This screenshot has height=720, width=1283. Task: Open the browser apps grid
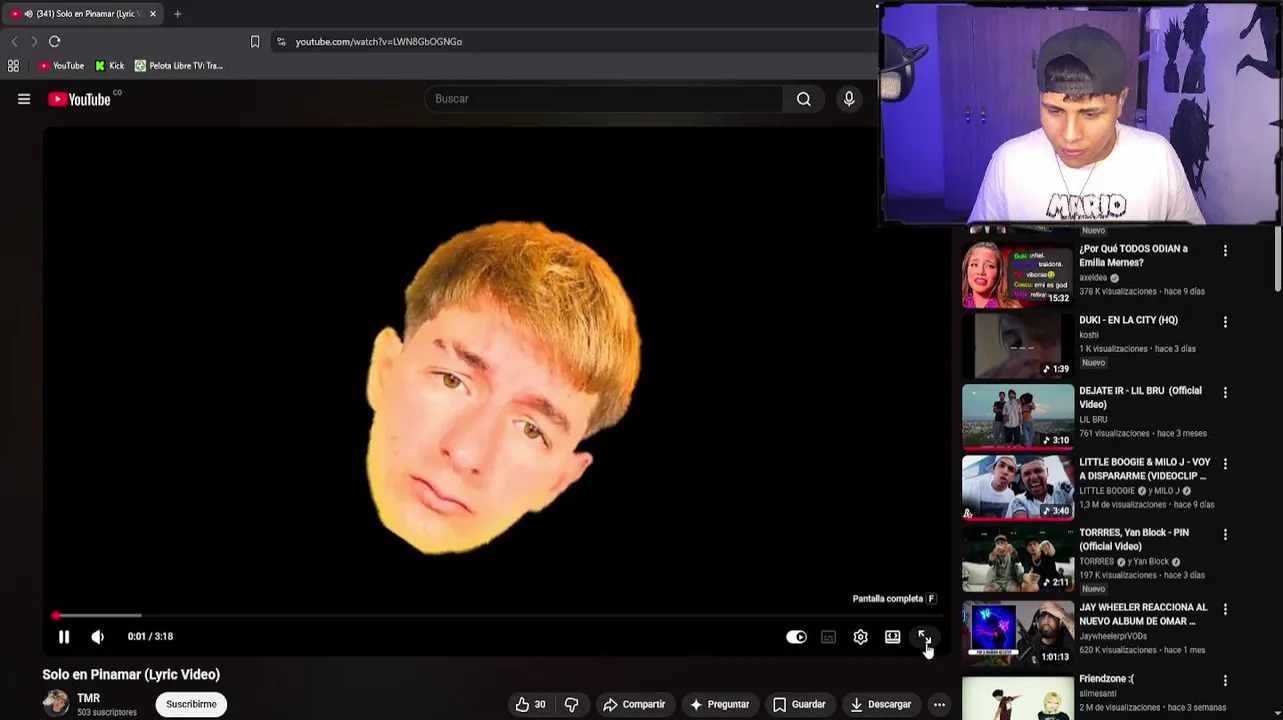13,66
